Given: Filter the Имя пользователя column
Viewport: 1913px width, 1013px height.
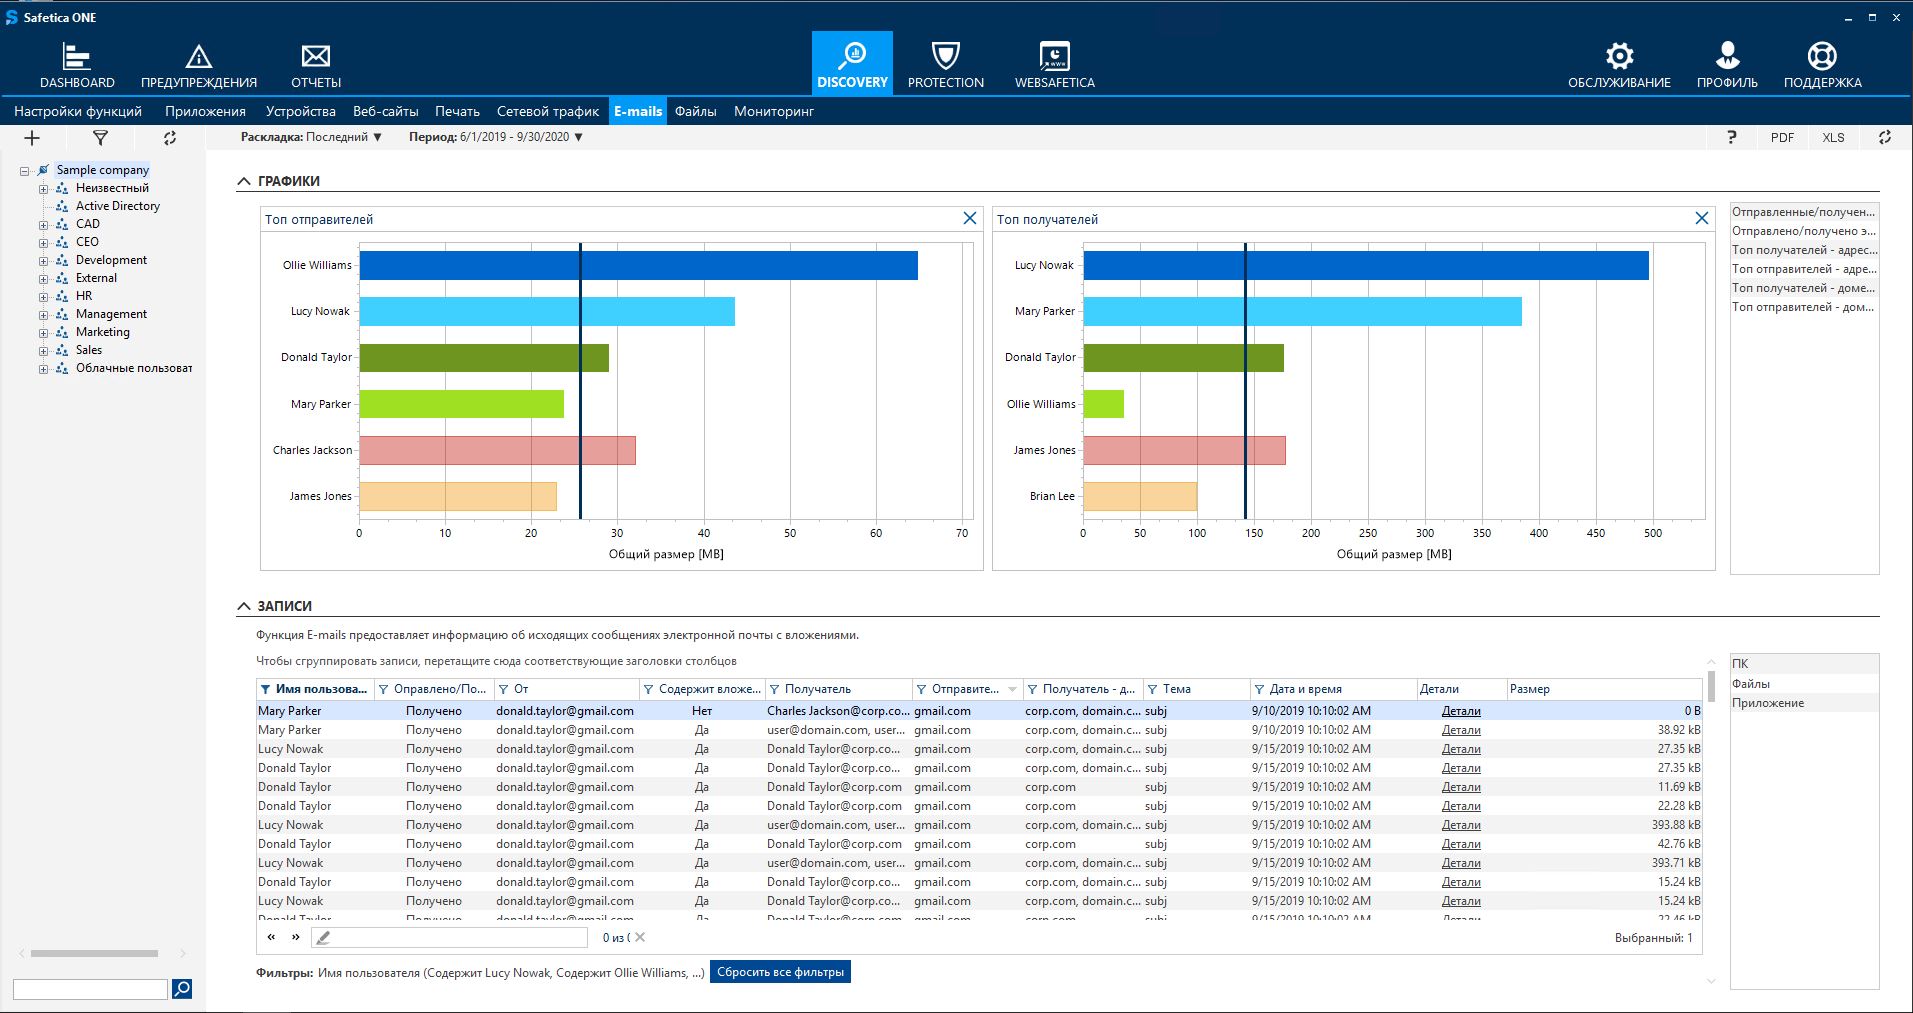Looking at the screenshot, I should 265,689.
